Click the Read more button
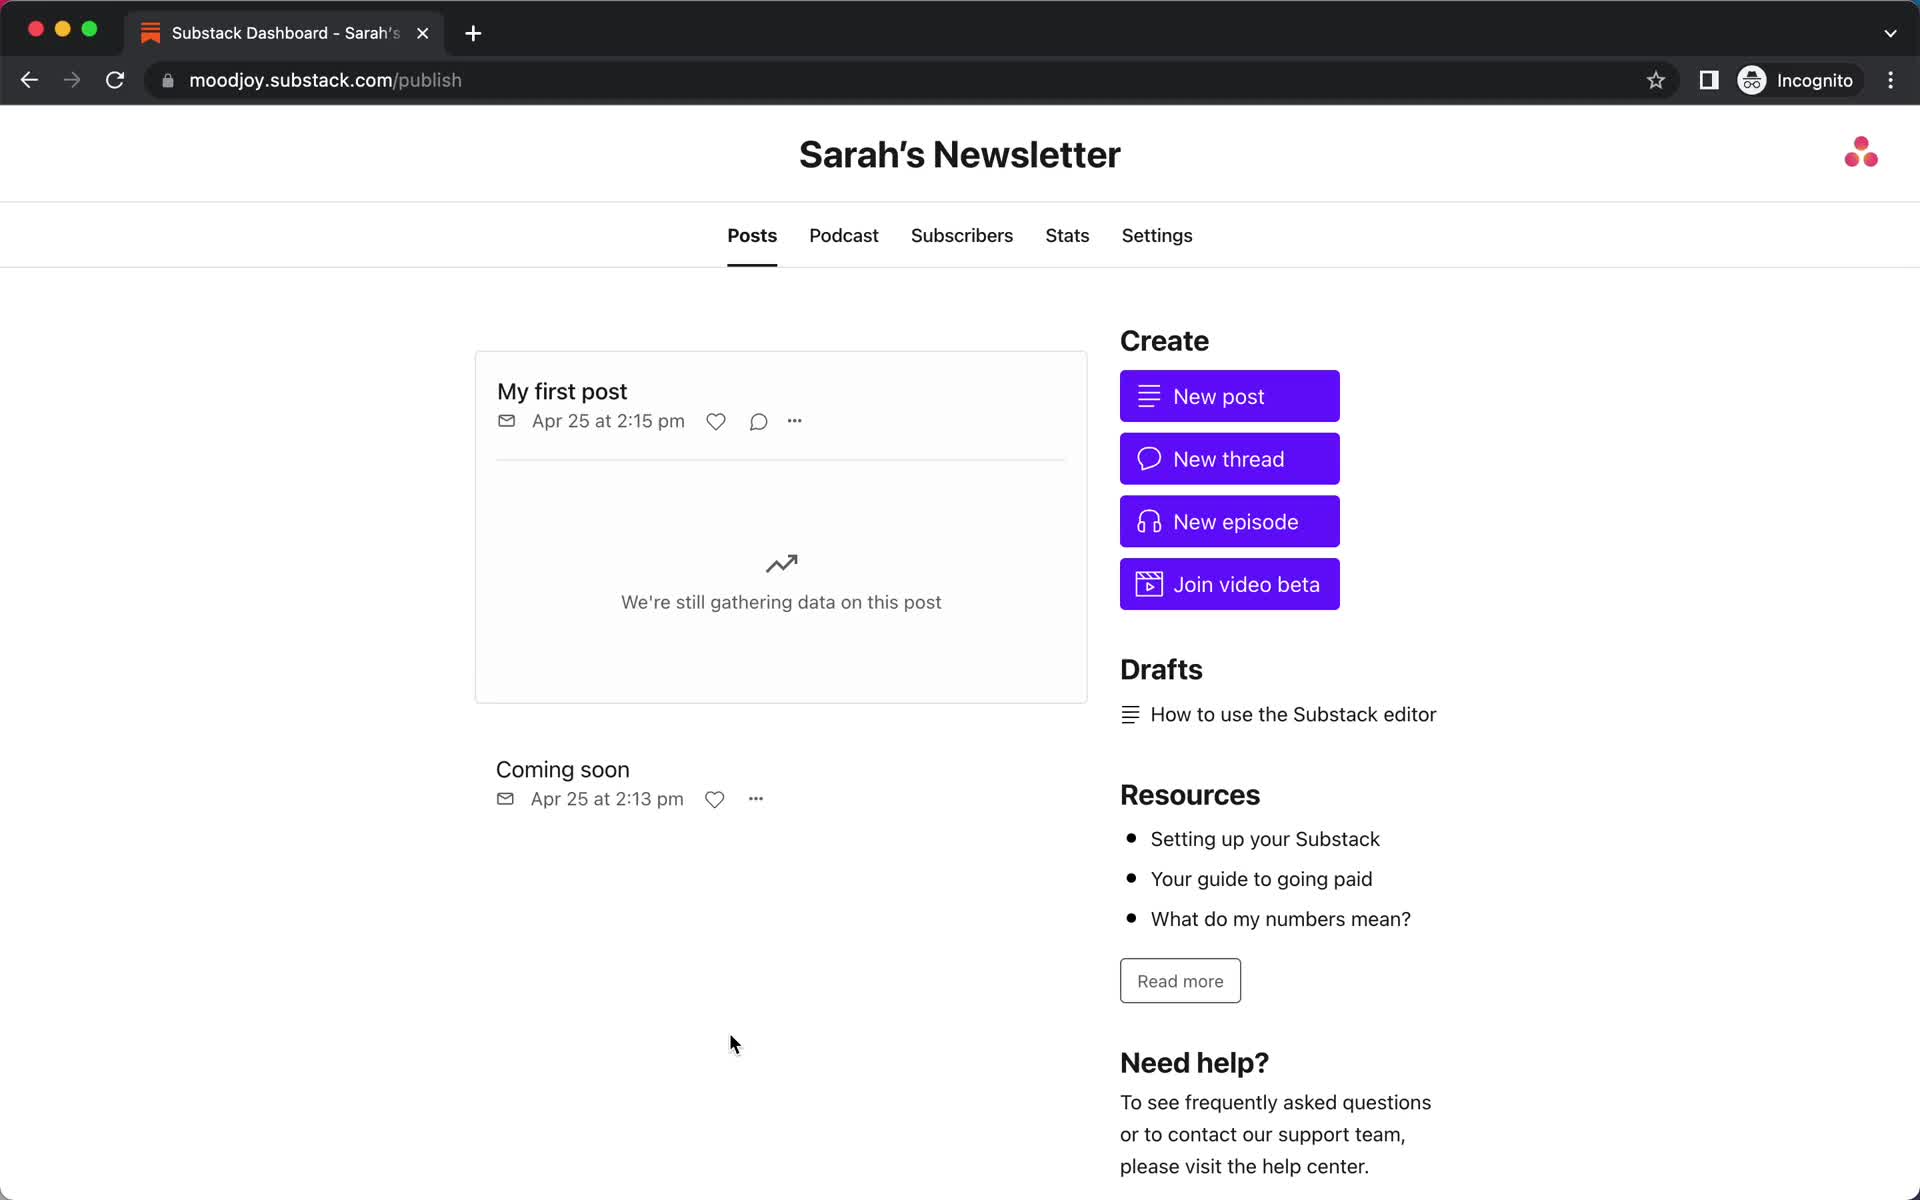The width and height of the screenshot is (1920, 1200). click(x=1180, y=981)
